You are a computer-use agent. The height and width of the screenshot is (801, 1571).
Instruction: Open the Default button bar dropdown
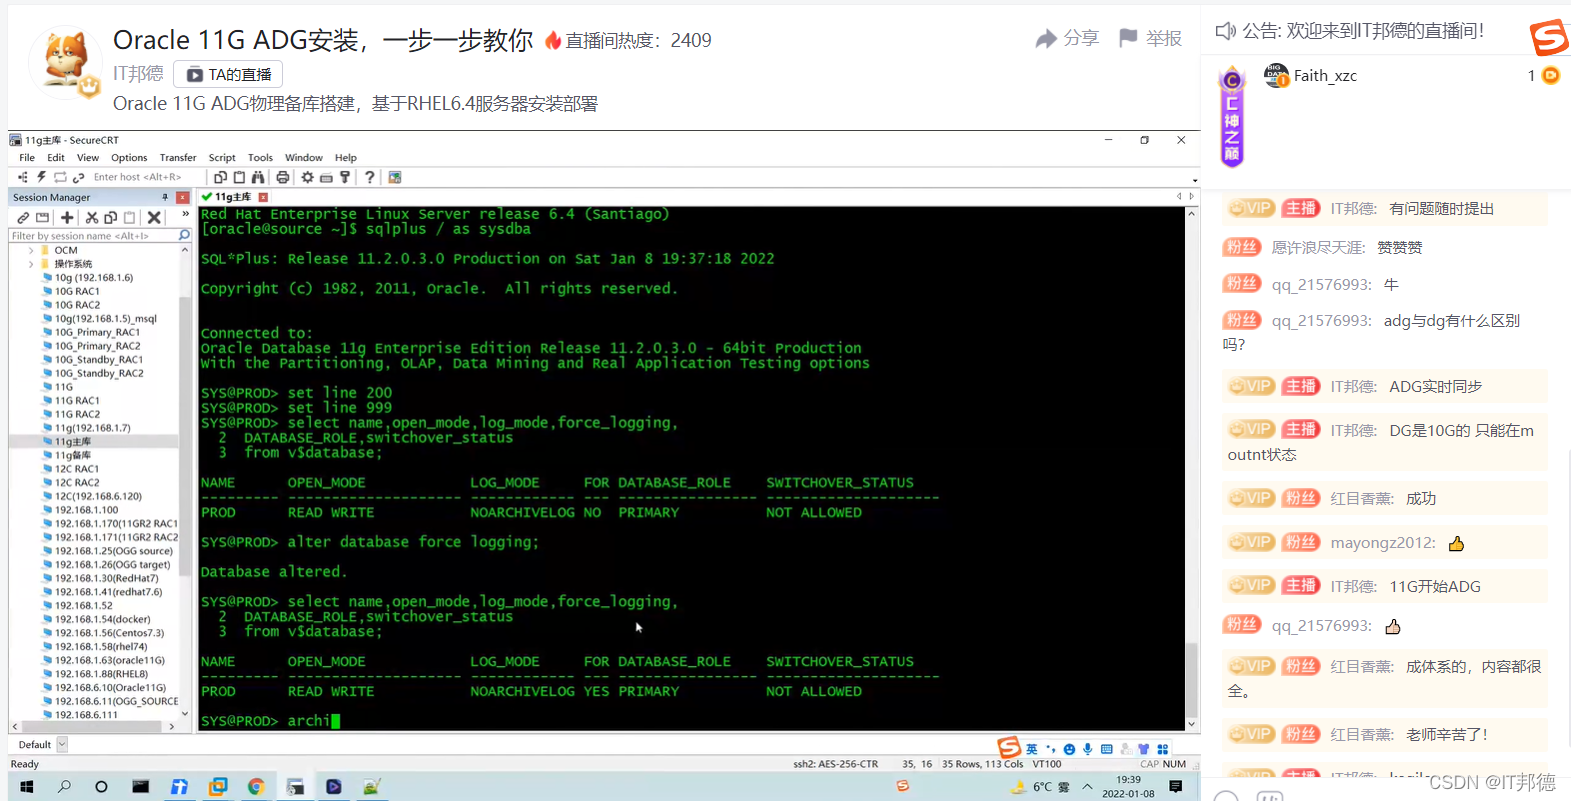pyautogui.click(x=62, y=745)
